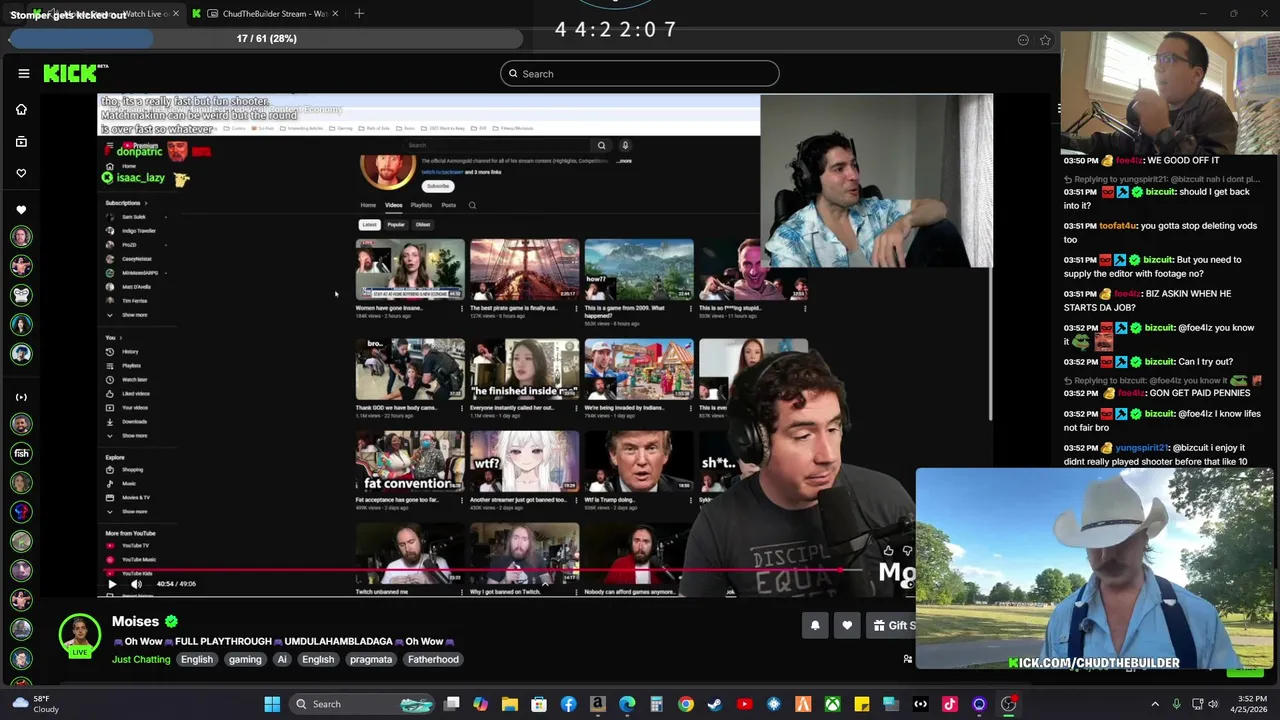
Task: Open 'Wtf is Trump doing' video thumbnail
Action: (639, 461)
